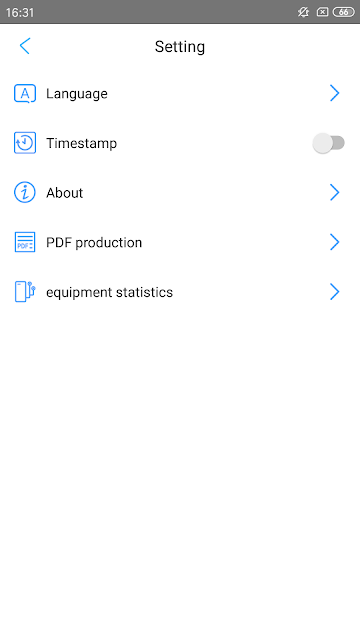Enable the Timestamp switch
The width and height of the screenshot is (360, 640).
tap(329, 143)
